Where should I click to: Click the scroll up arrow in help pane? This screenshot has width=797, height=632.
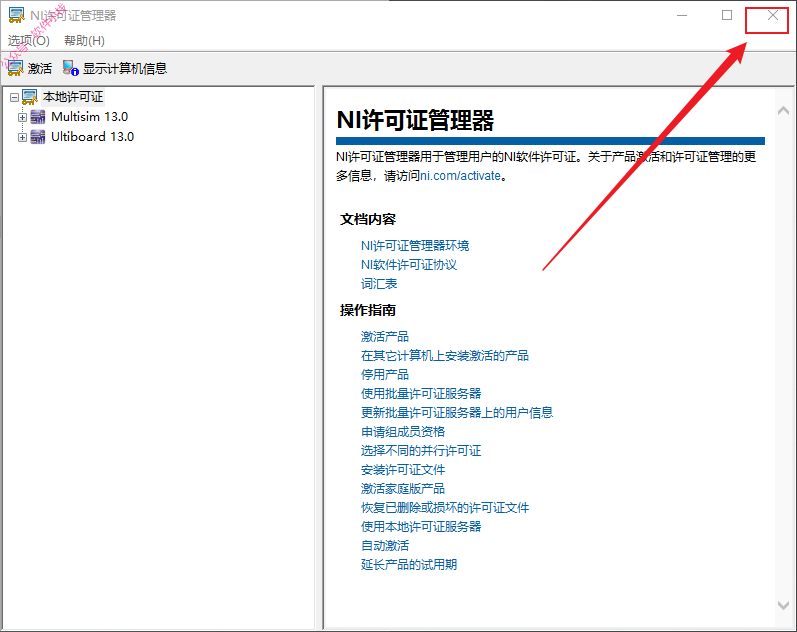(783, 111)
